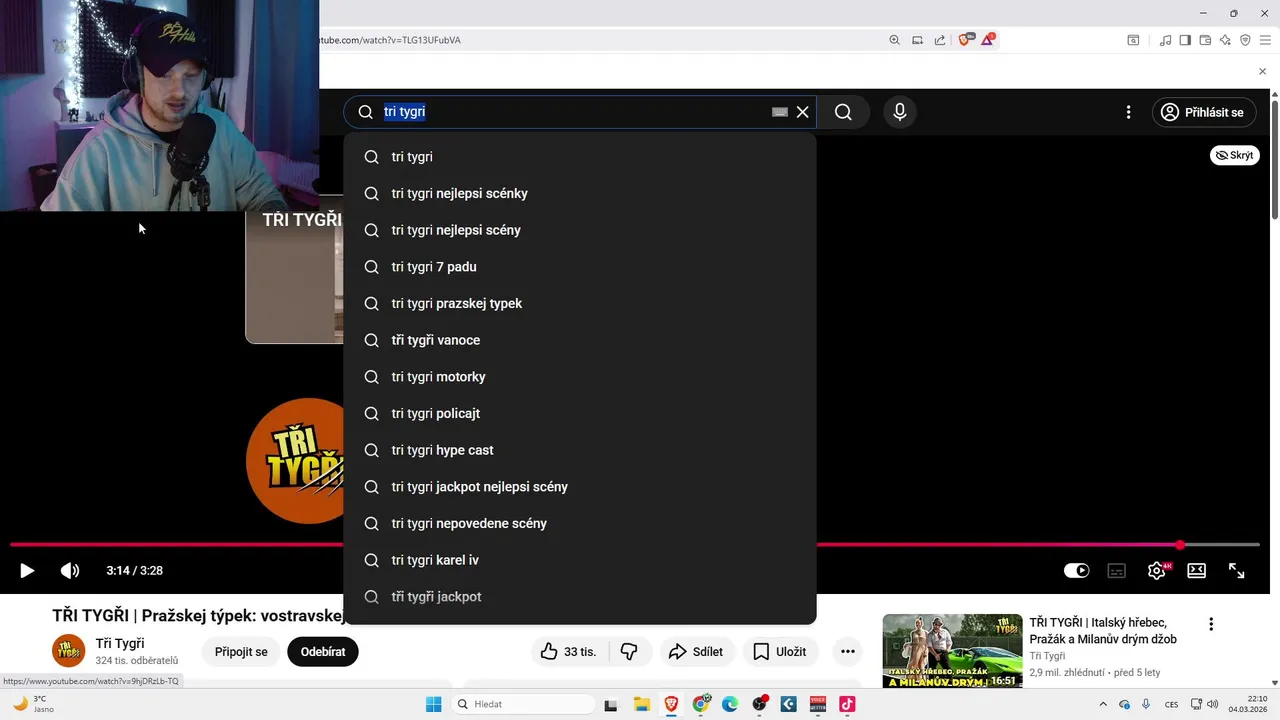Screen dimensions: 1280x720
Task: Like the video with 33 tis. button
Action: coord(568,652)
